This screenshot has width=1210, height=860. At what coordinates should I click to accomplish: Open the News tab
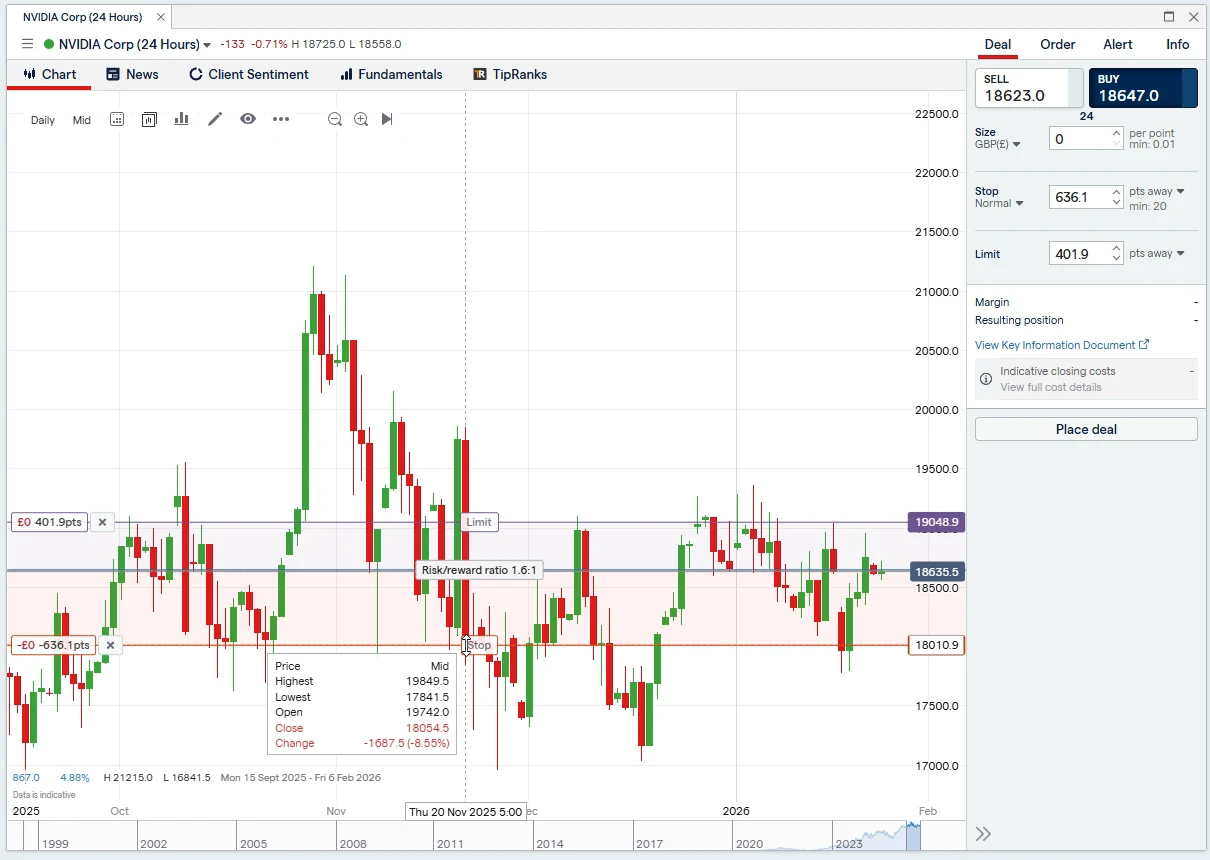tap(132, 74)
